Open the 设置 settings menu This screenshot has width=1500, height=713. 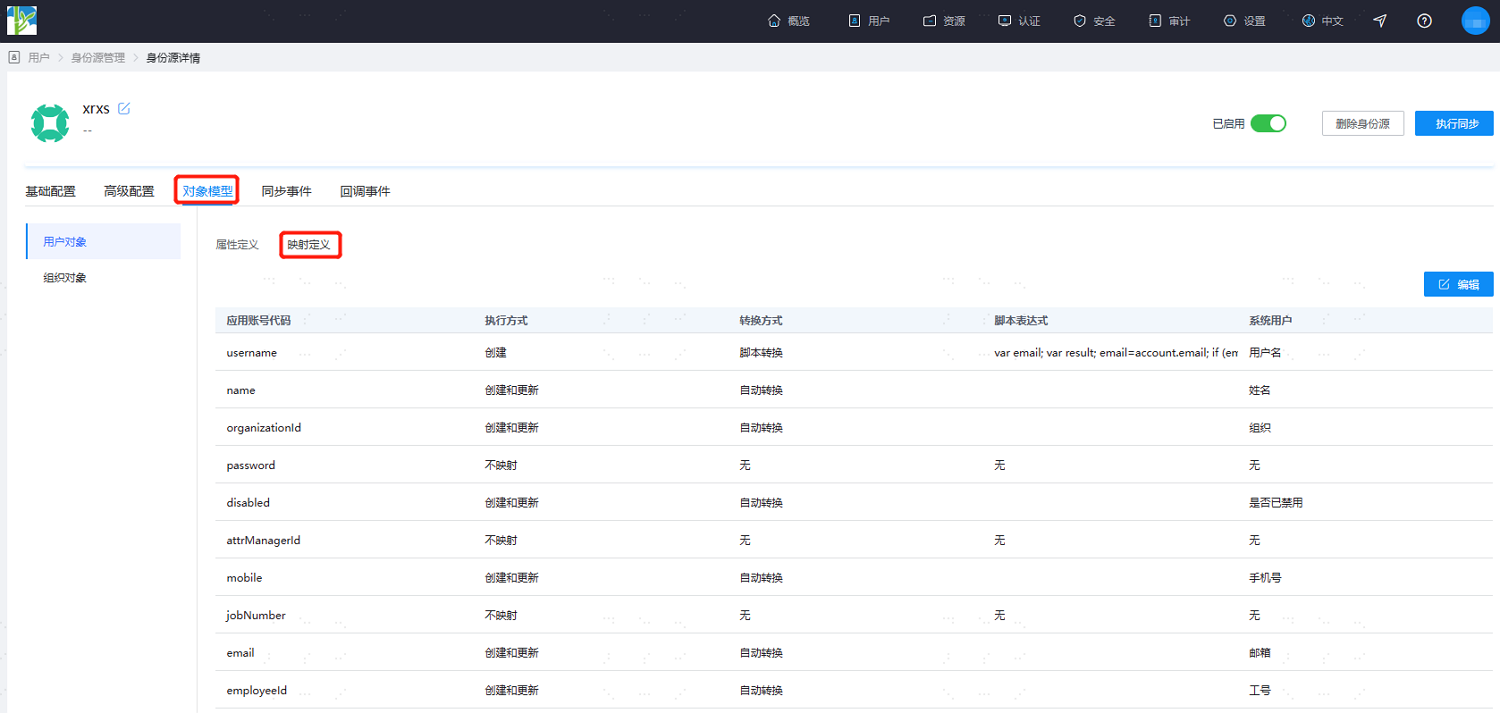tap(1244, 21)
